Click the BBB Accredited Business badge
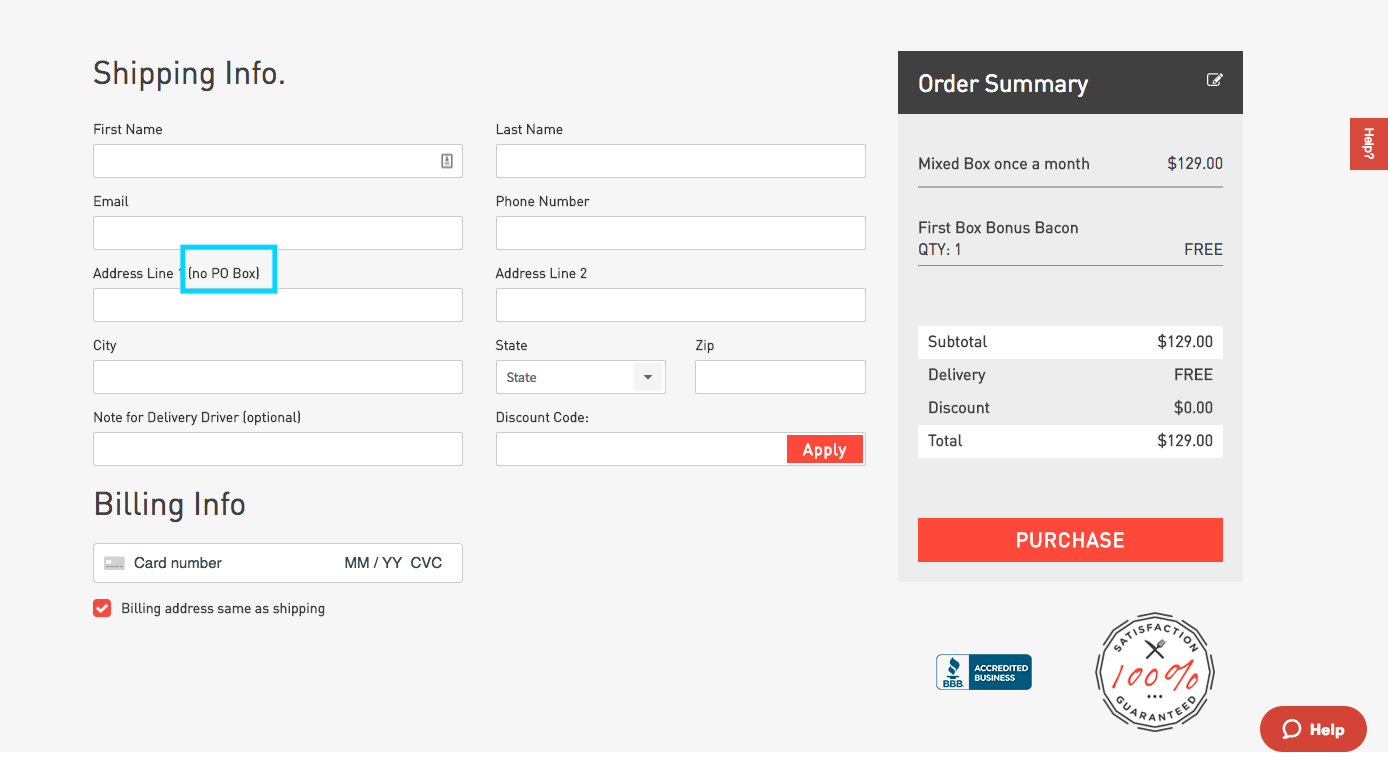This screenshot has height=762, width=1388. 983,672
